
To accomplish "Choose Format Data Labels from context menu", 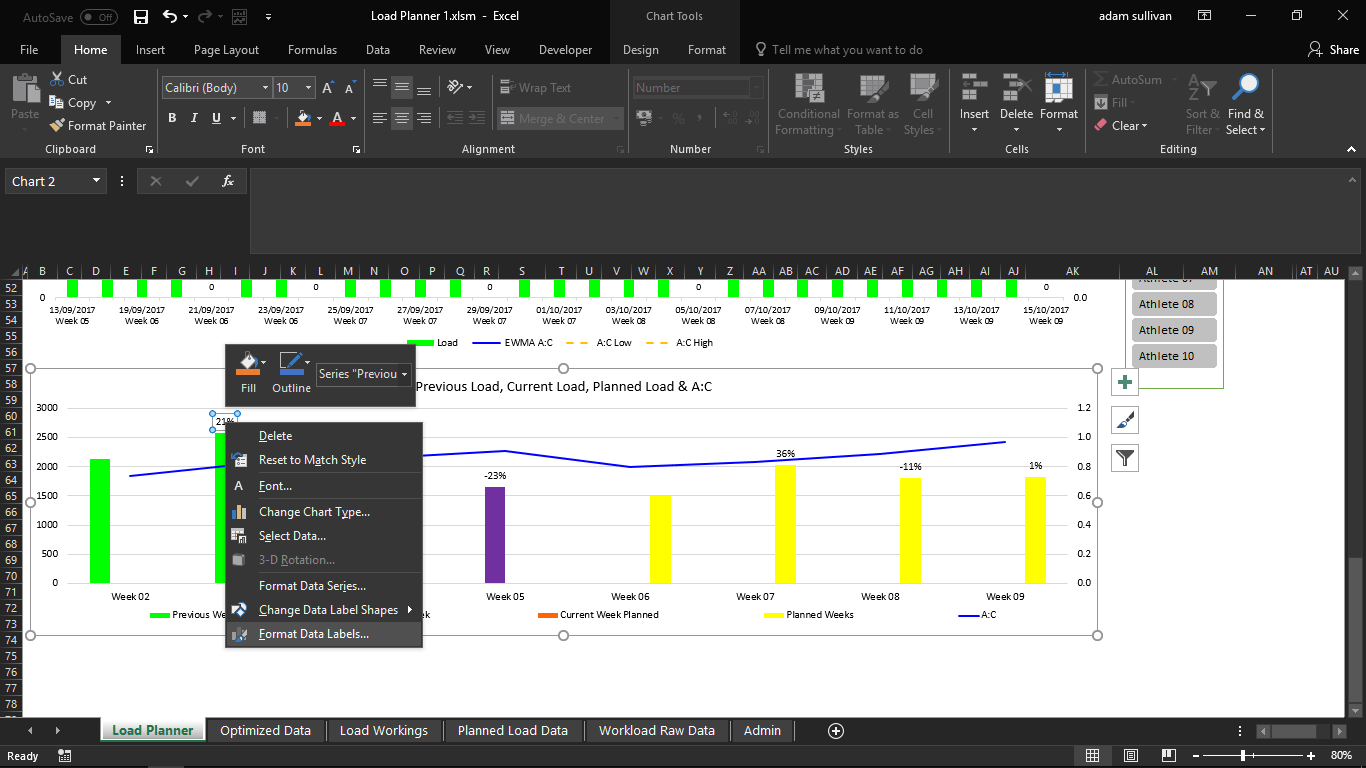I will tap(313, 634).
